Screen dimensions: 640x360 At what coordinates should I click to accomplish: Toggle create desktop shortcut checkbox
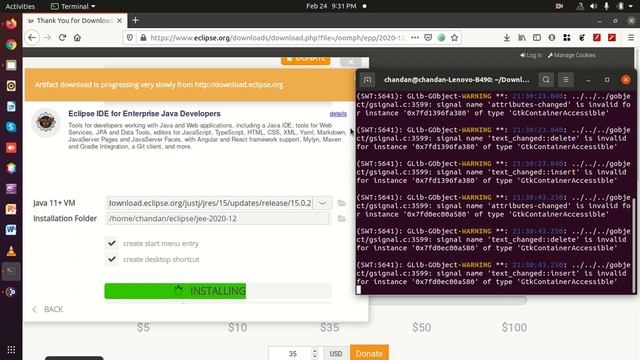click(x=112, y=259)
